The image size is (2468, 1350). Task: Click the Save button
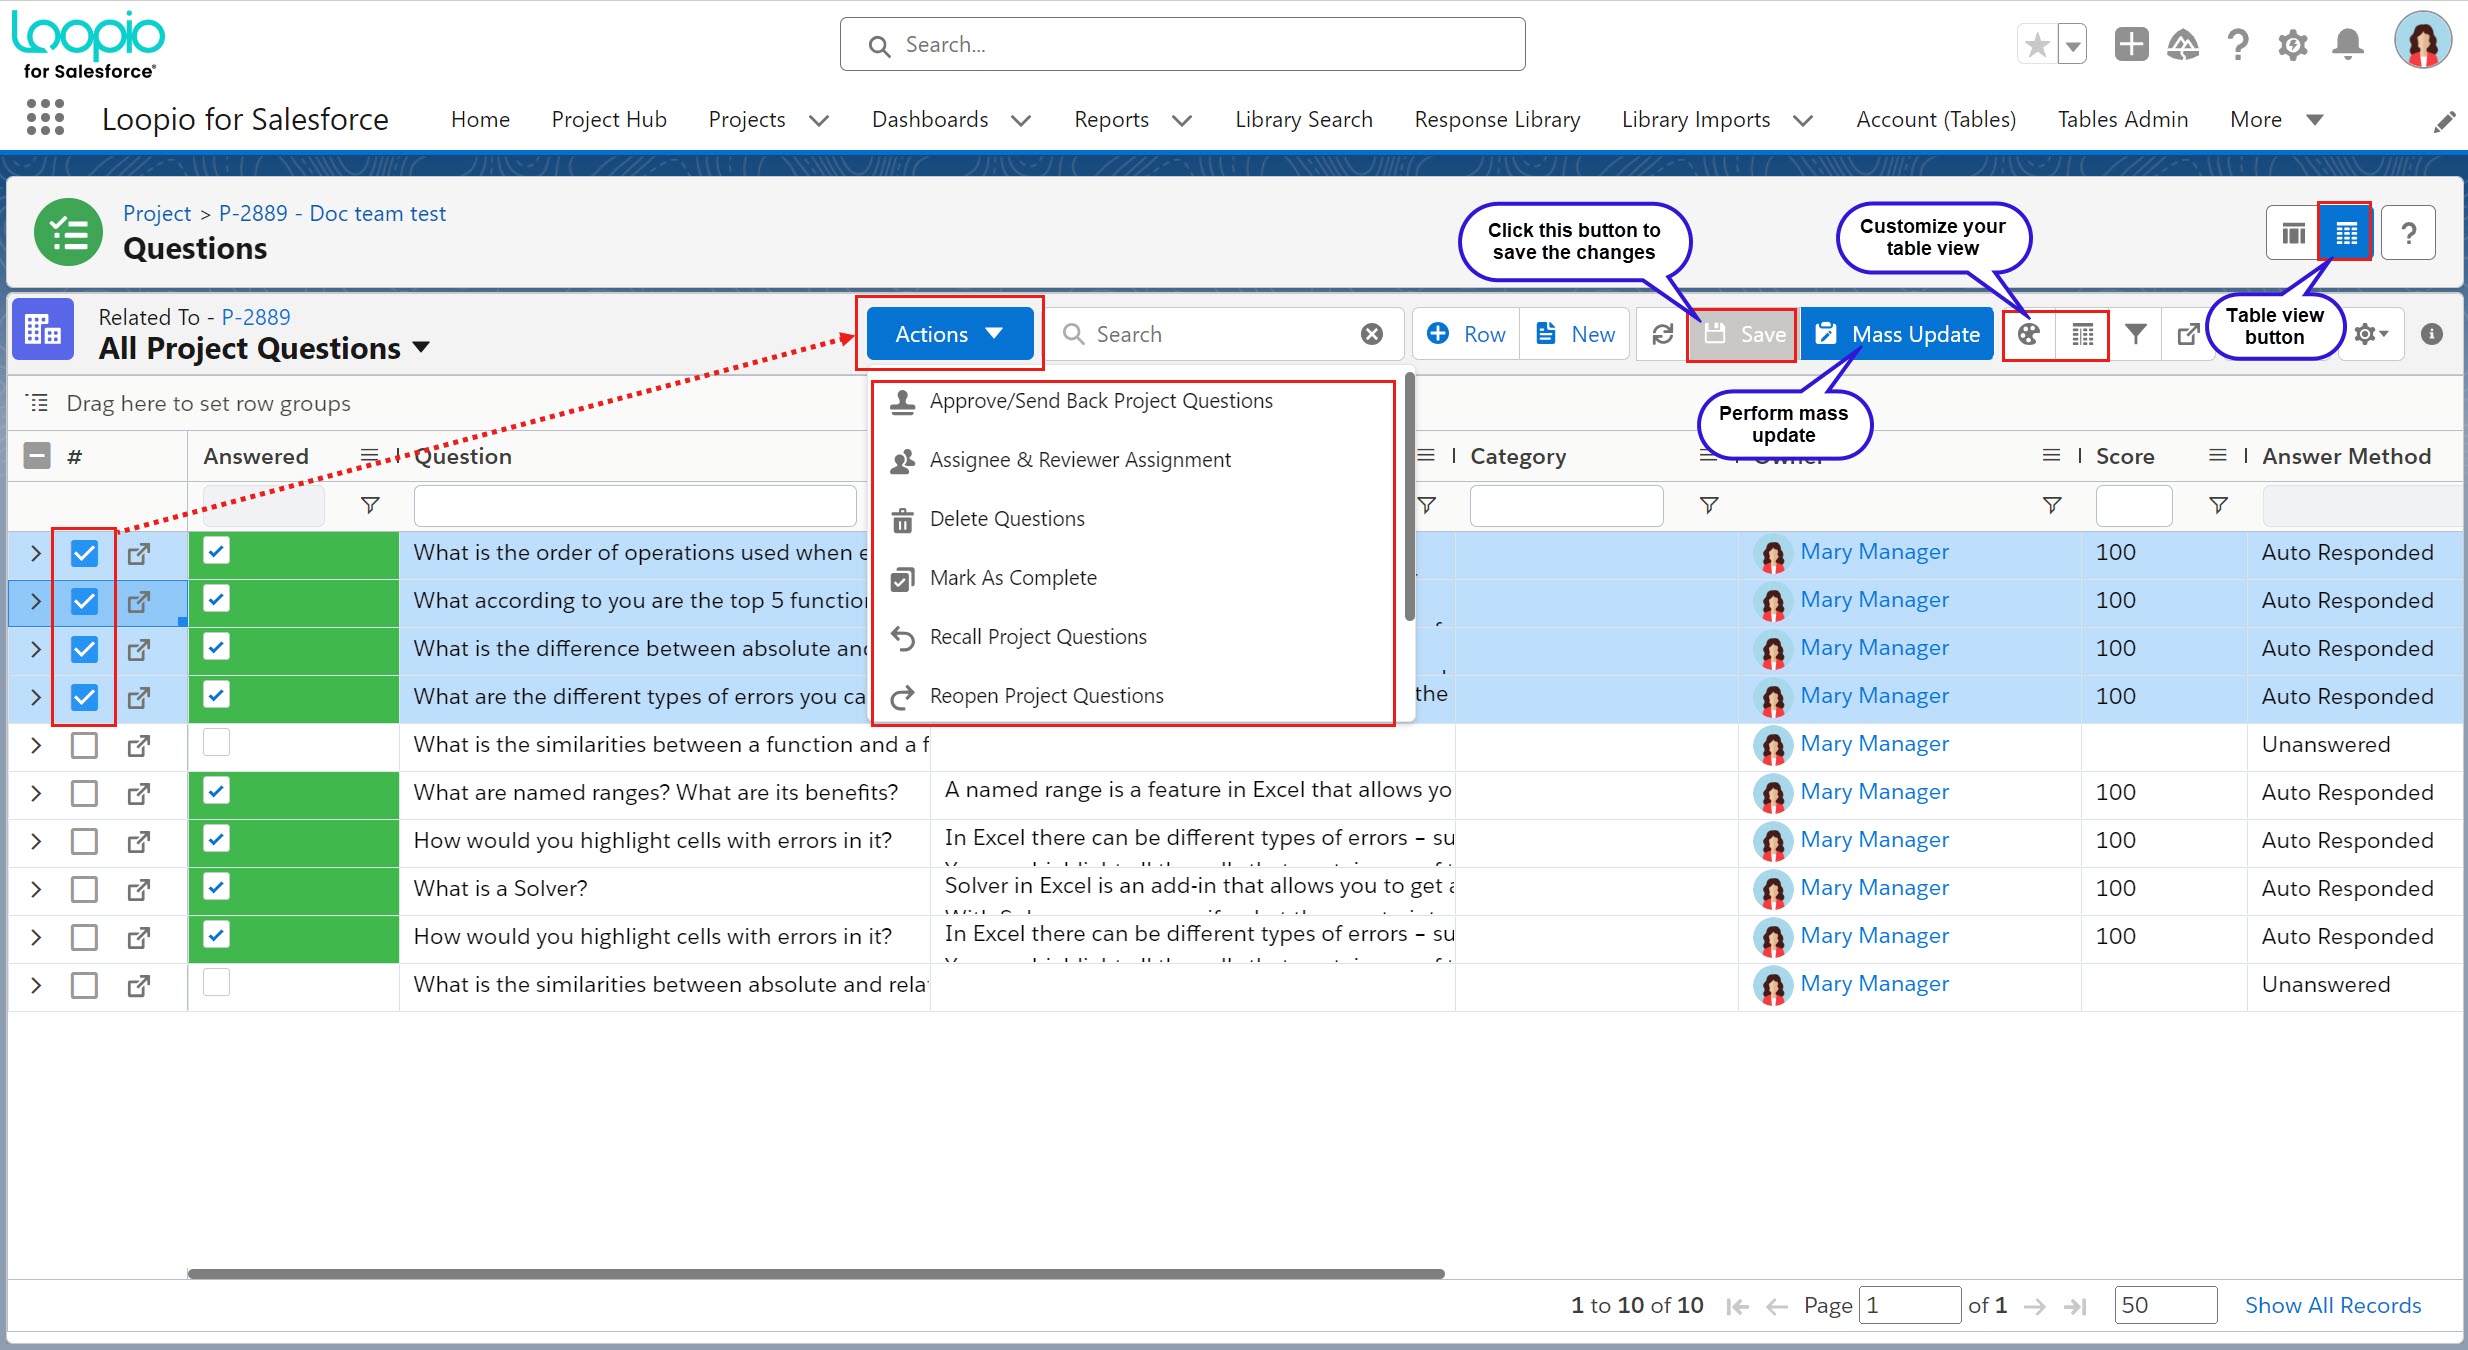(x=1743, y=334)
